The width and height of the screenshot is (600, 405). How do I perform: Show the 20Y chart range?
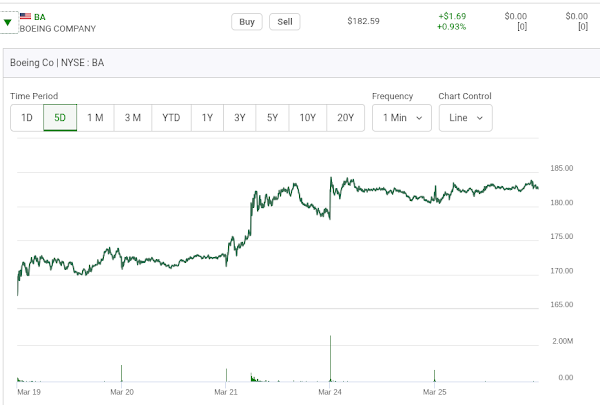coord(345,118)
